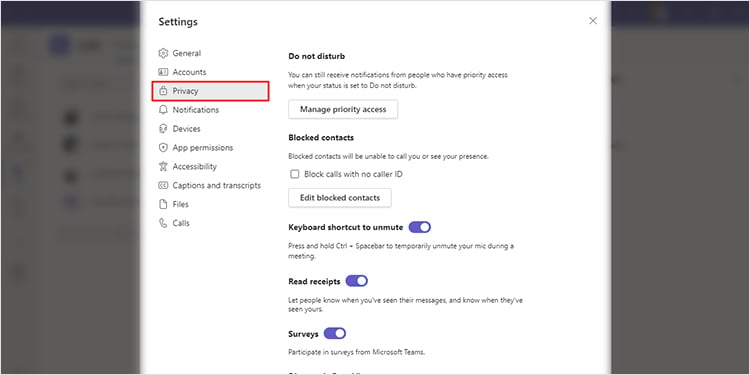Open the Notifications settings label
Screen dimensions: 750x375
[196, 110]
